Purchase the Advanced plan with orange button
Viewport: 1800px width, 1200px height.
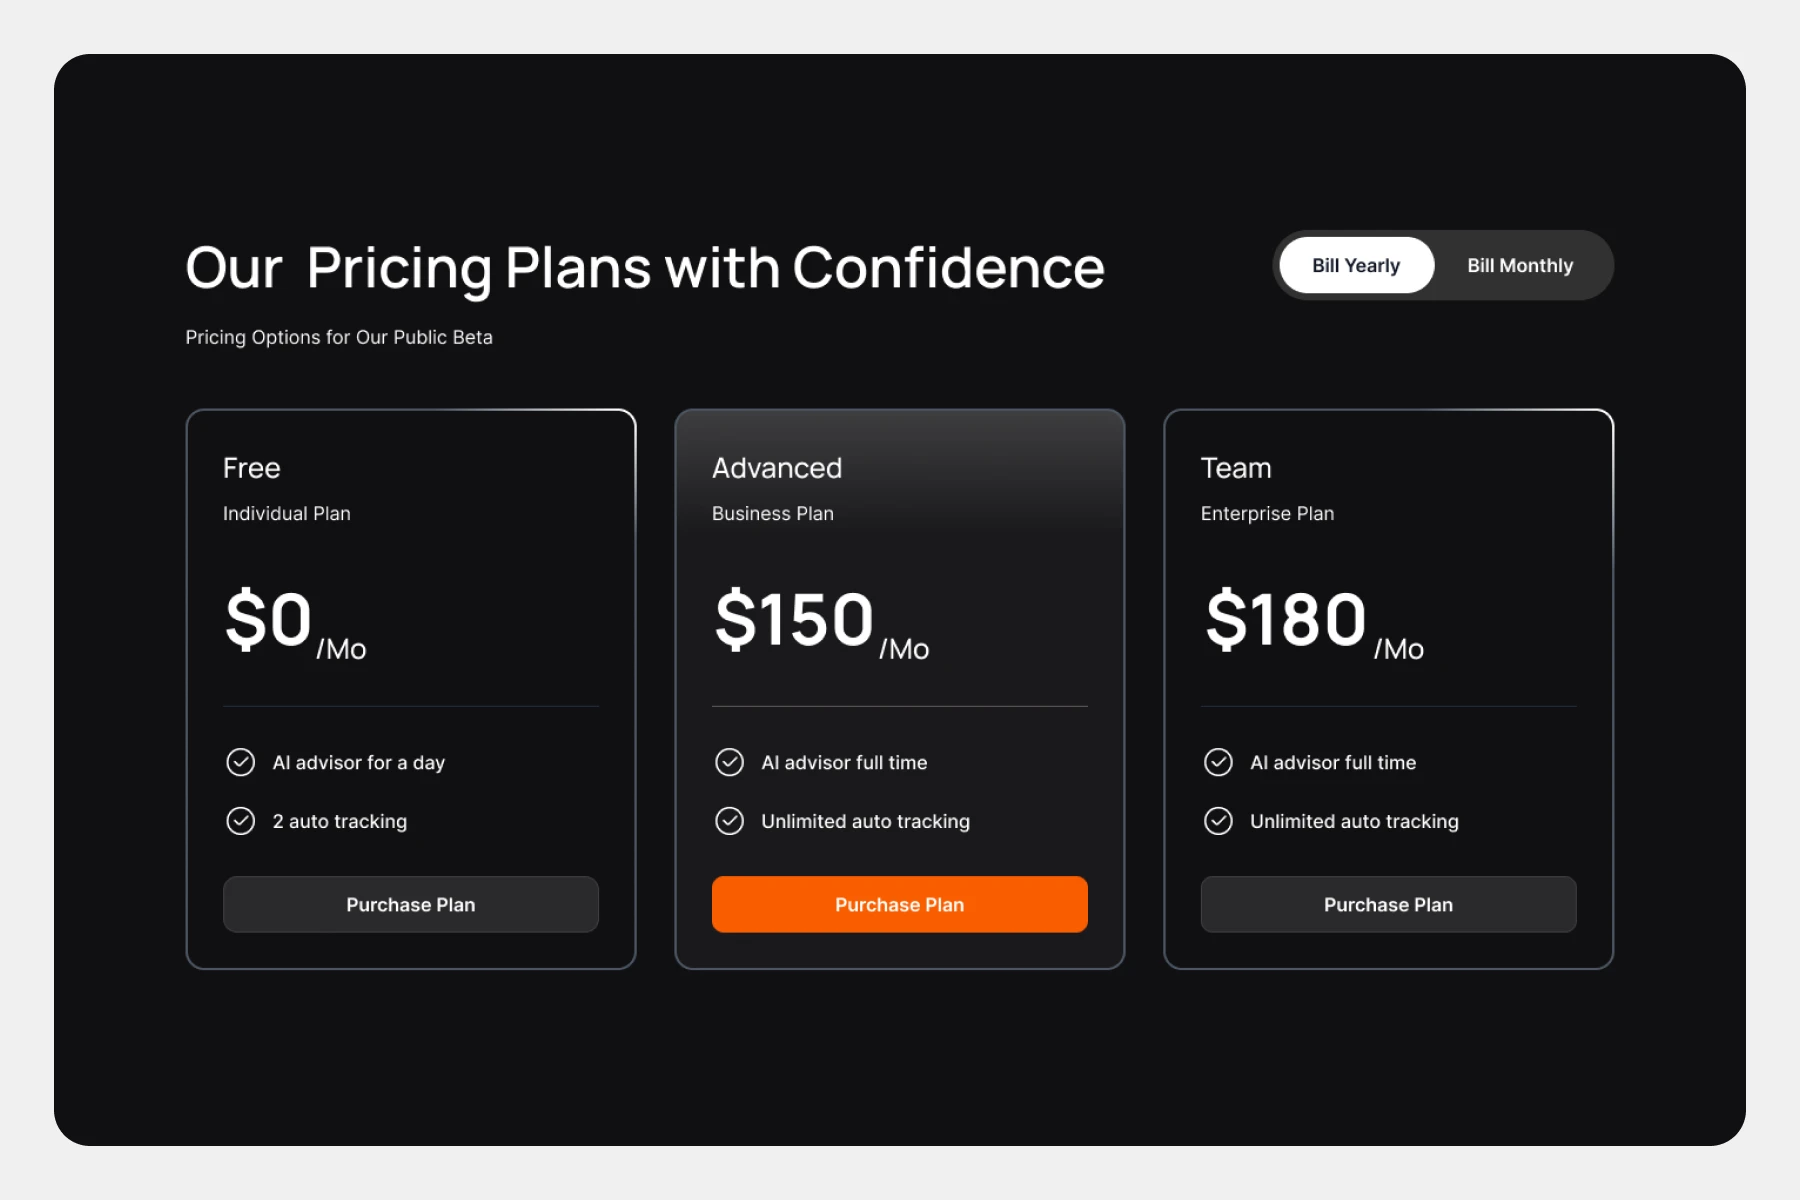point(900,904)
